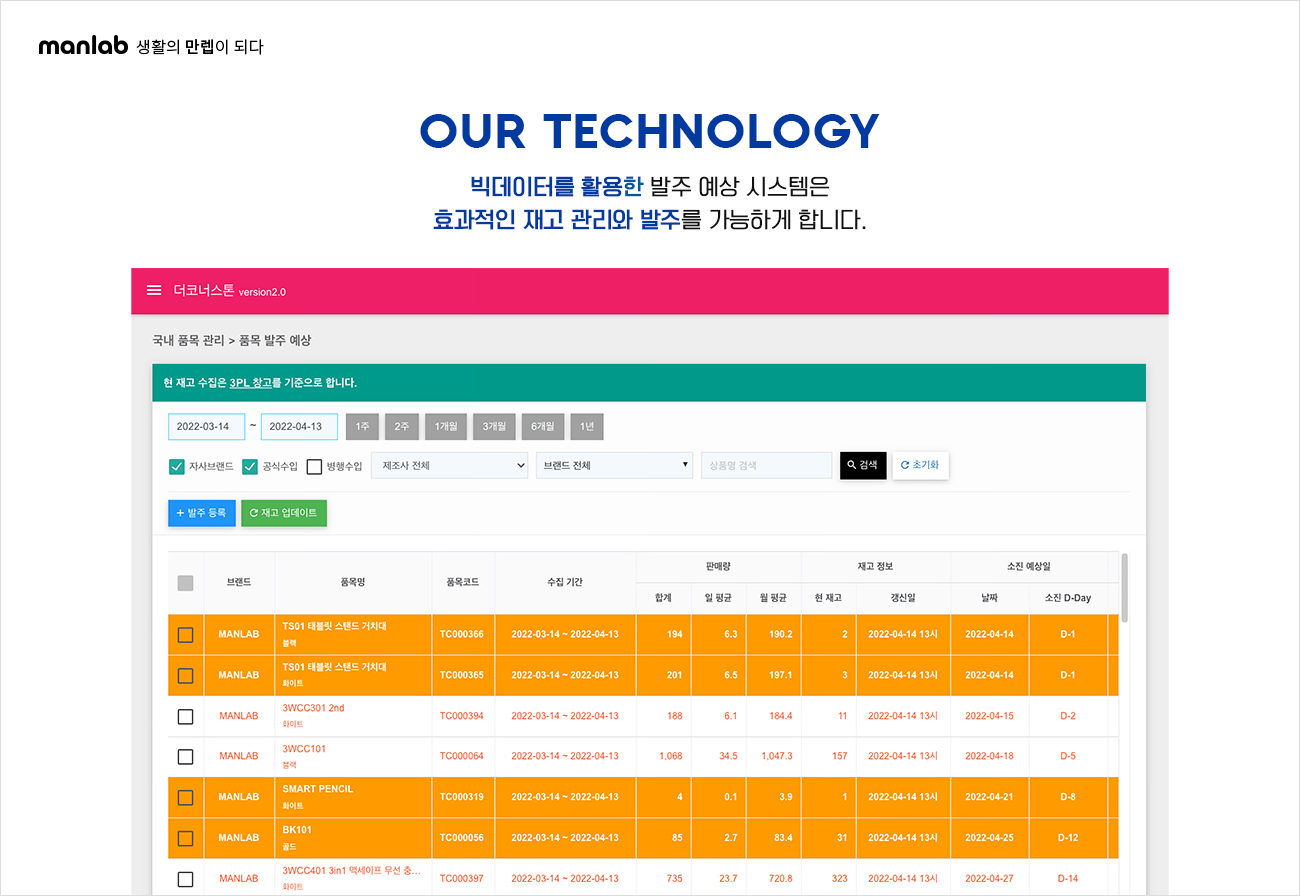
Task: Tick the select-all checkbox in table header
Action: tap(185, 583)
